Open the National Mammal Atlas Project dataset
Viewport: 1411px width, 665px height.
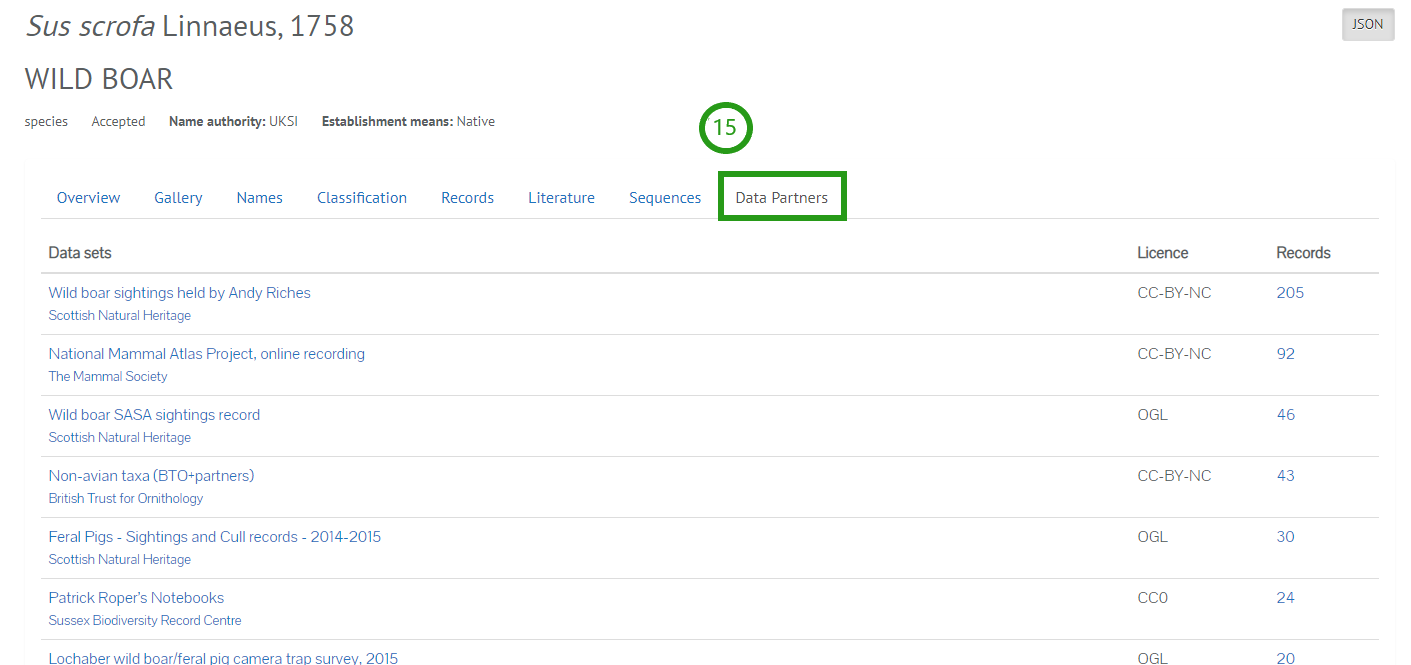tap(206, 353)
